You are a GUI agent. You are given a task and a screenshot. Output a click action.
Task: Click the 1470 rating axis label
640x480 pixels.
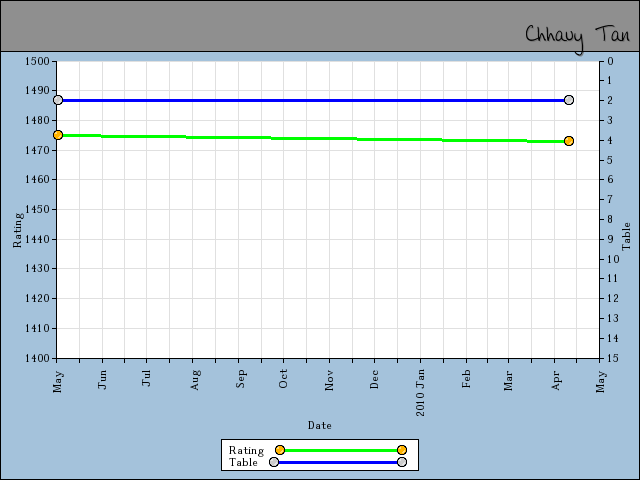(x=37, y=150)
